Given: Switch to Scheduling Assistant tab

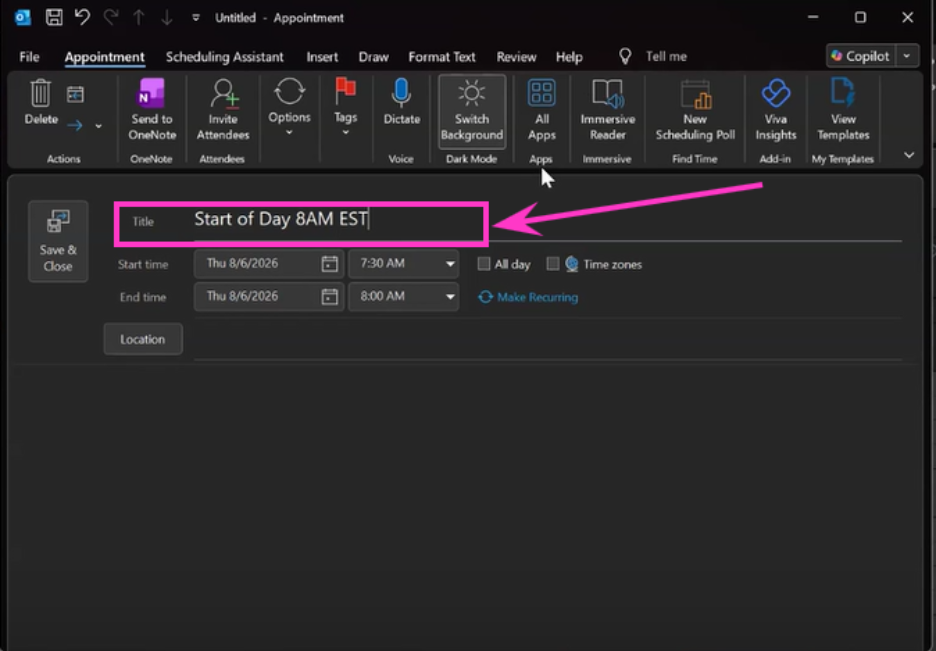Looking at the screenshot, I should point(224,57).
